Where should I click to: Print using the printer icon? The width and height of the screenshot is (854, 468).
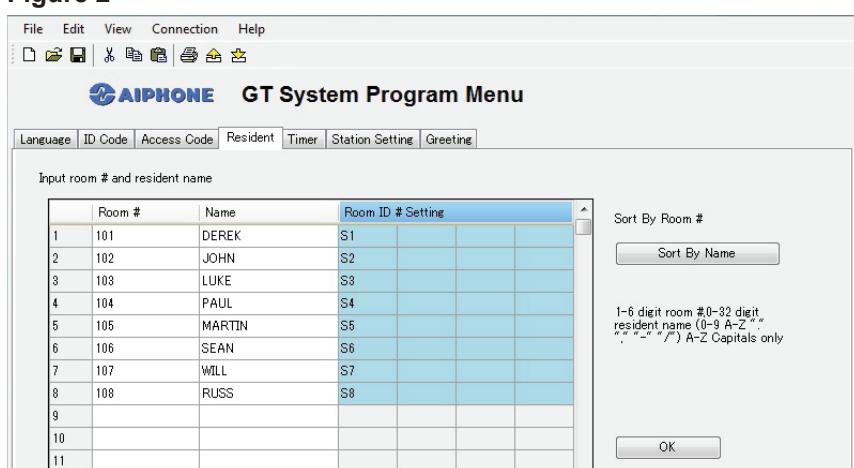pos(188,55)
